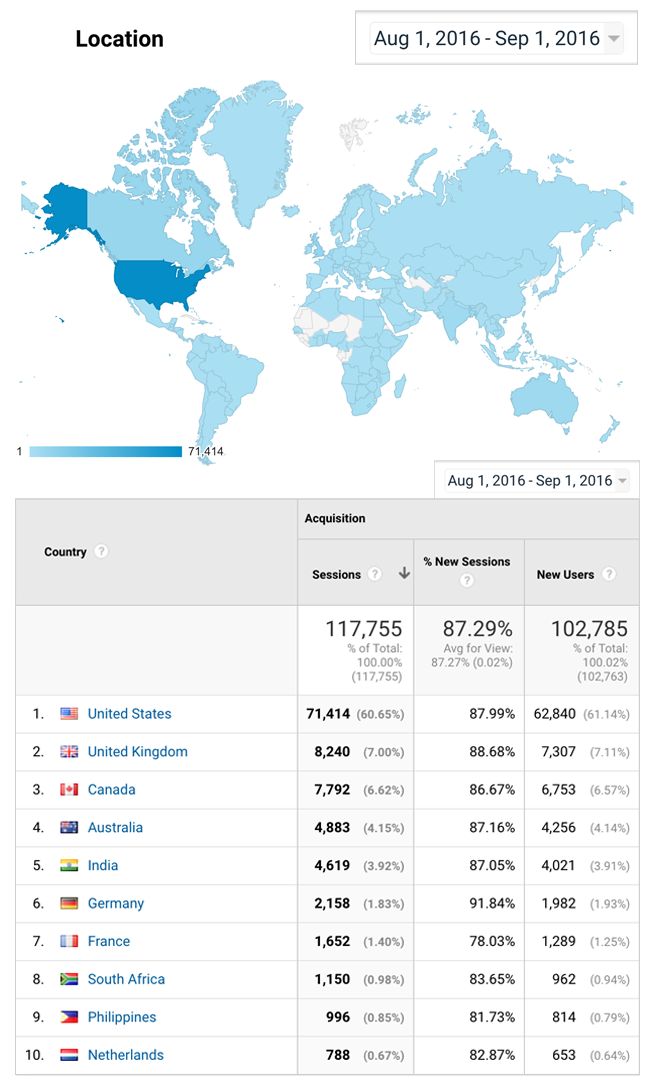Click South Africa new users value 962
The width and height of the screenshot is (657, 1090).
(564, 979)
